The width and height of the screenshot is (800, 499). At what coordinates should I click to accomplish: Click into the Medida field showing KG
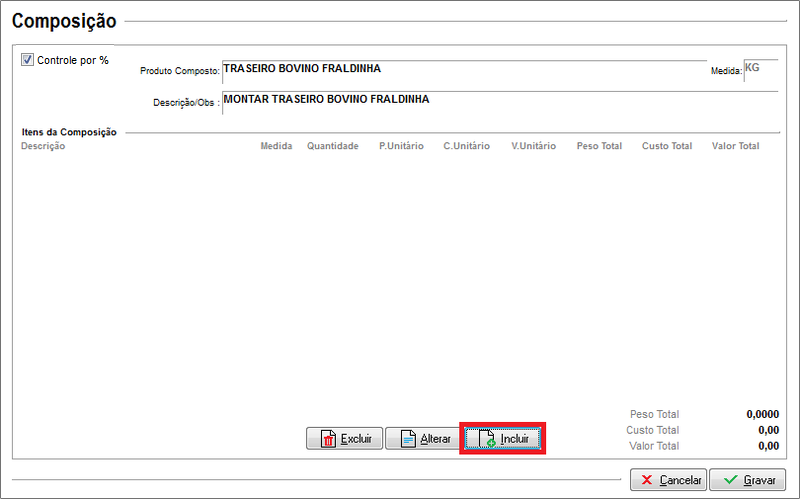(x=760, y=70)
